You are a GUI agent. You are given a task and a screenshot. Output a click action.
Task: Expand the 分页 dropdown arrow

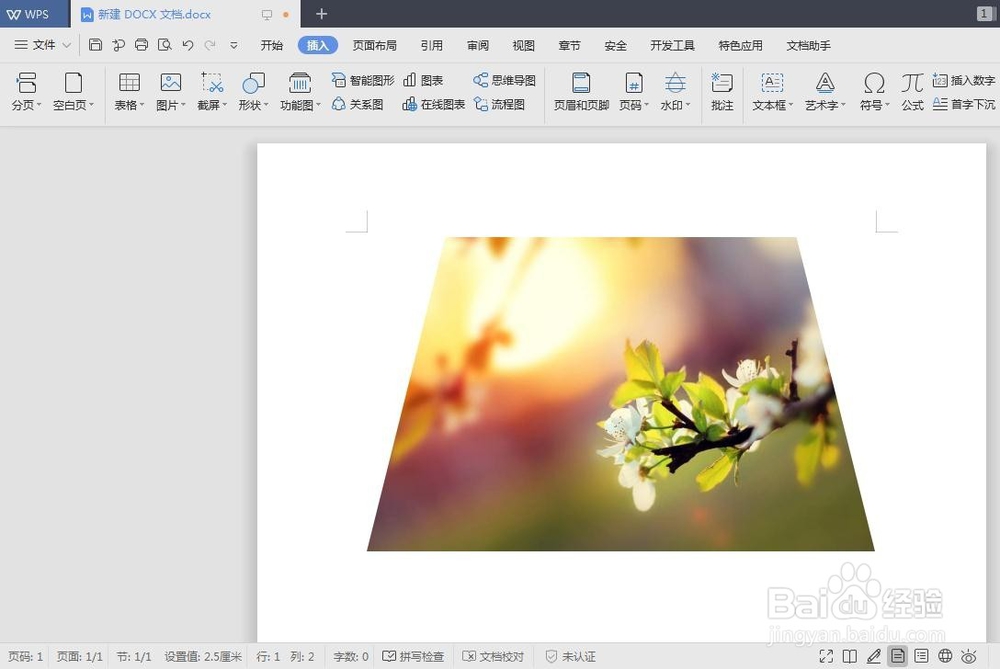(39, 105)
